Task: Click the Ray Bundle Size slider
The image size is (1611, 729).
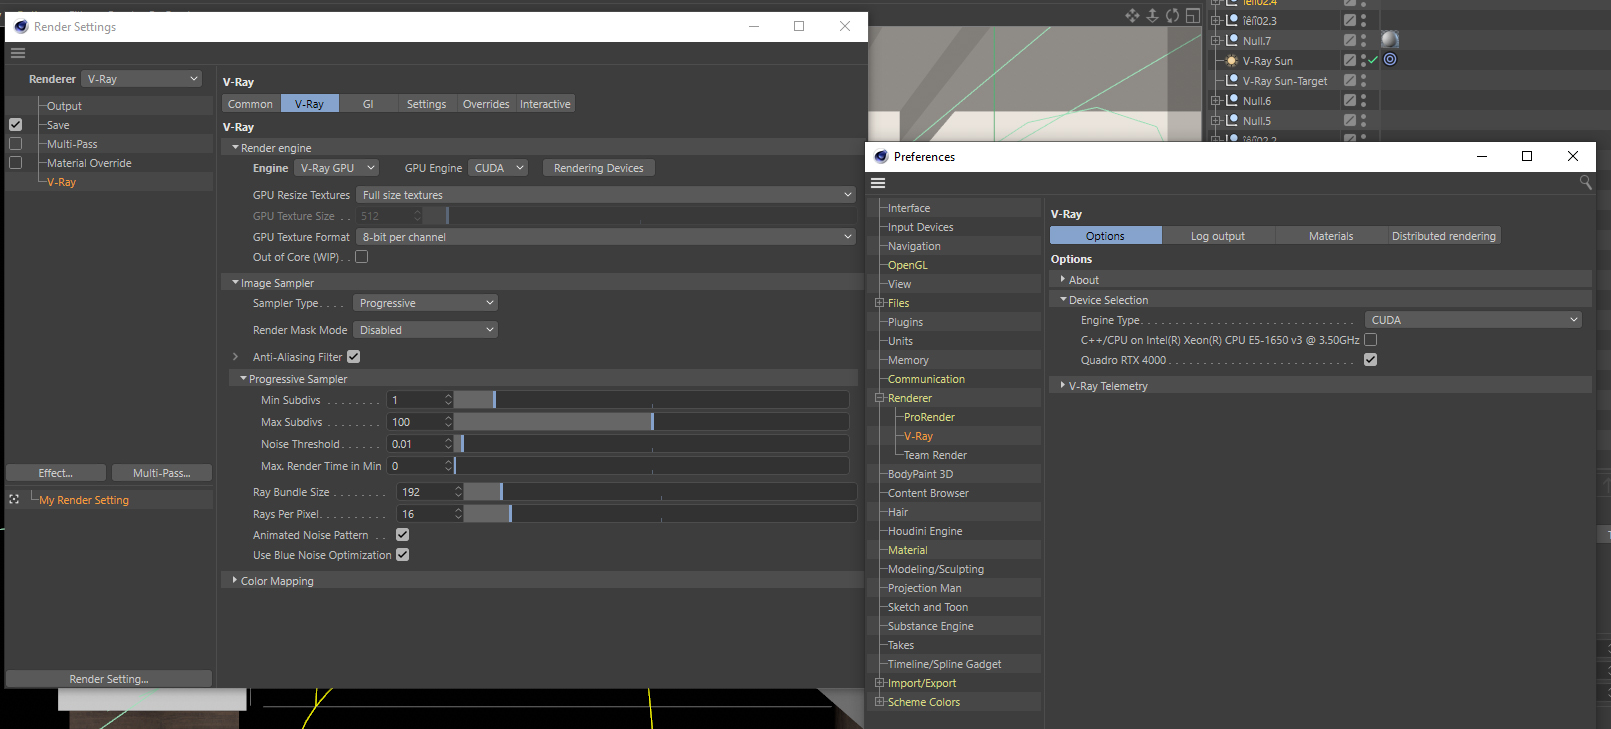Action: pyautogui.click(x=660, y=492)
